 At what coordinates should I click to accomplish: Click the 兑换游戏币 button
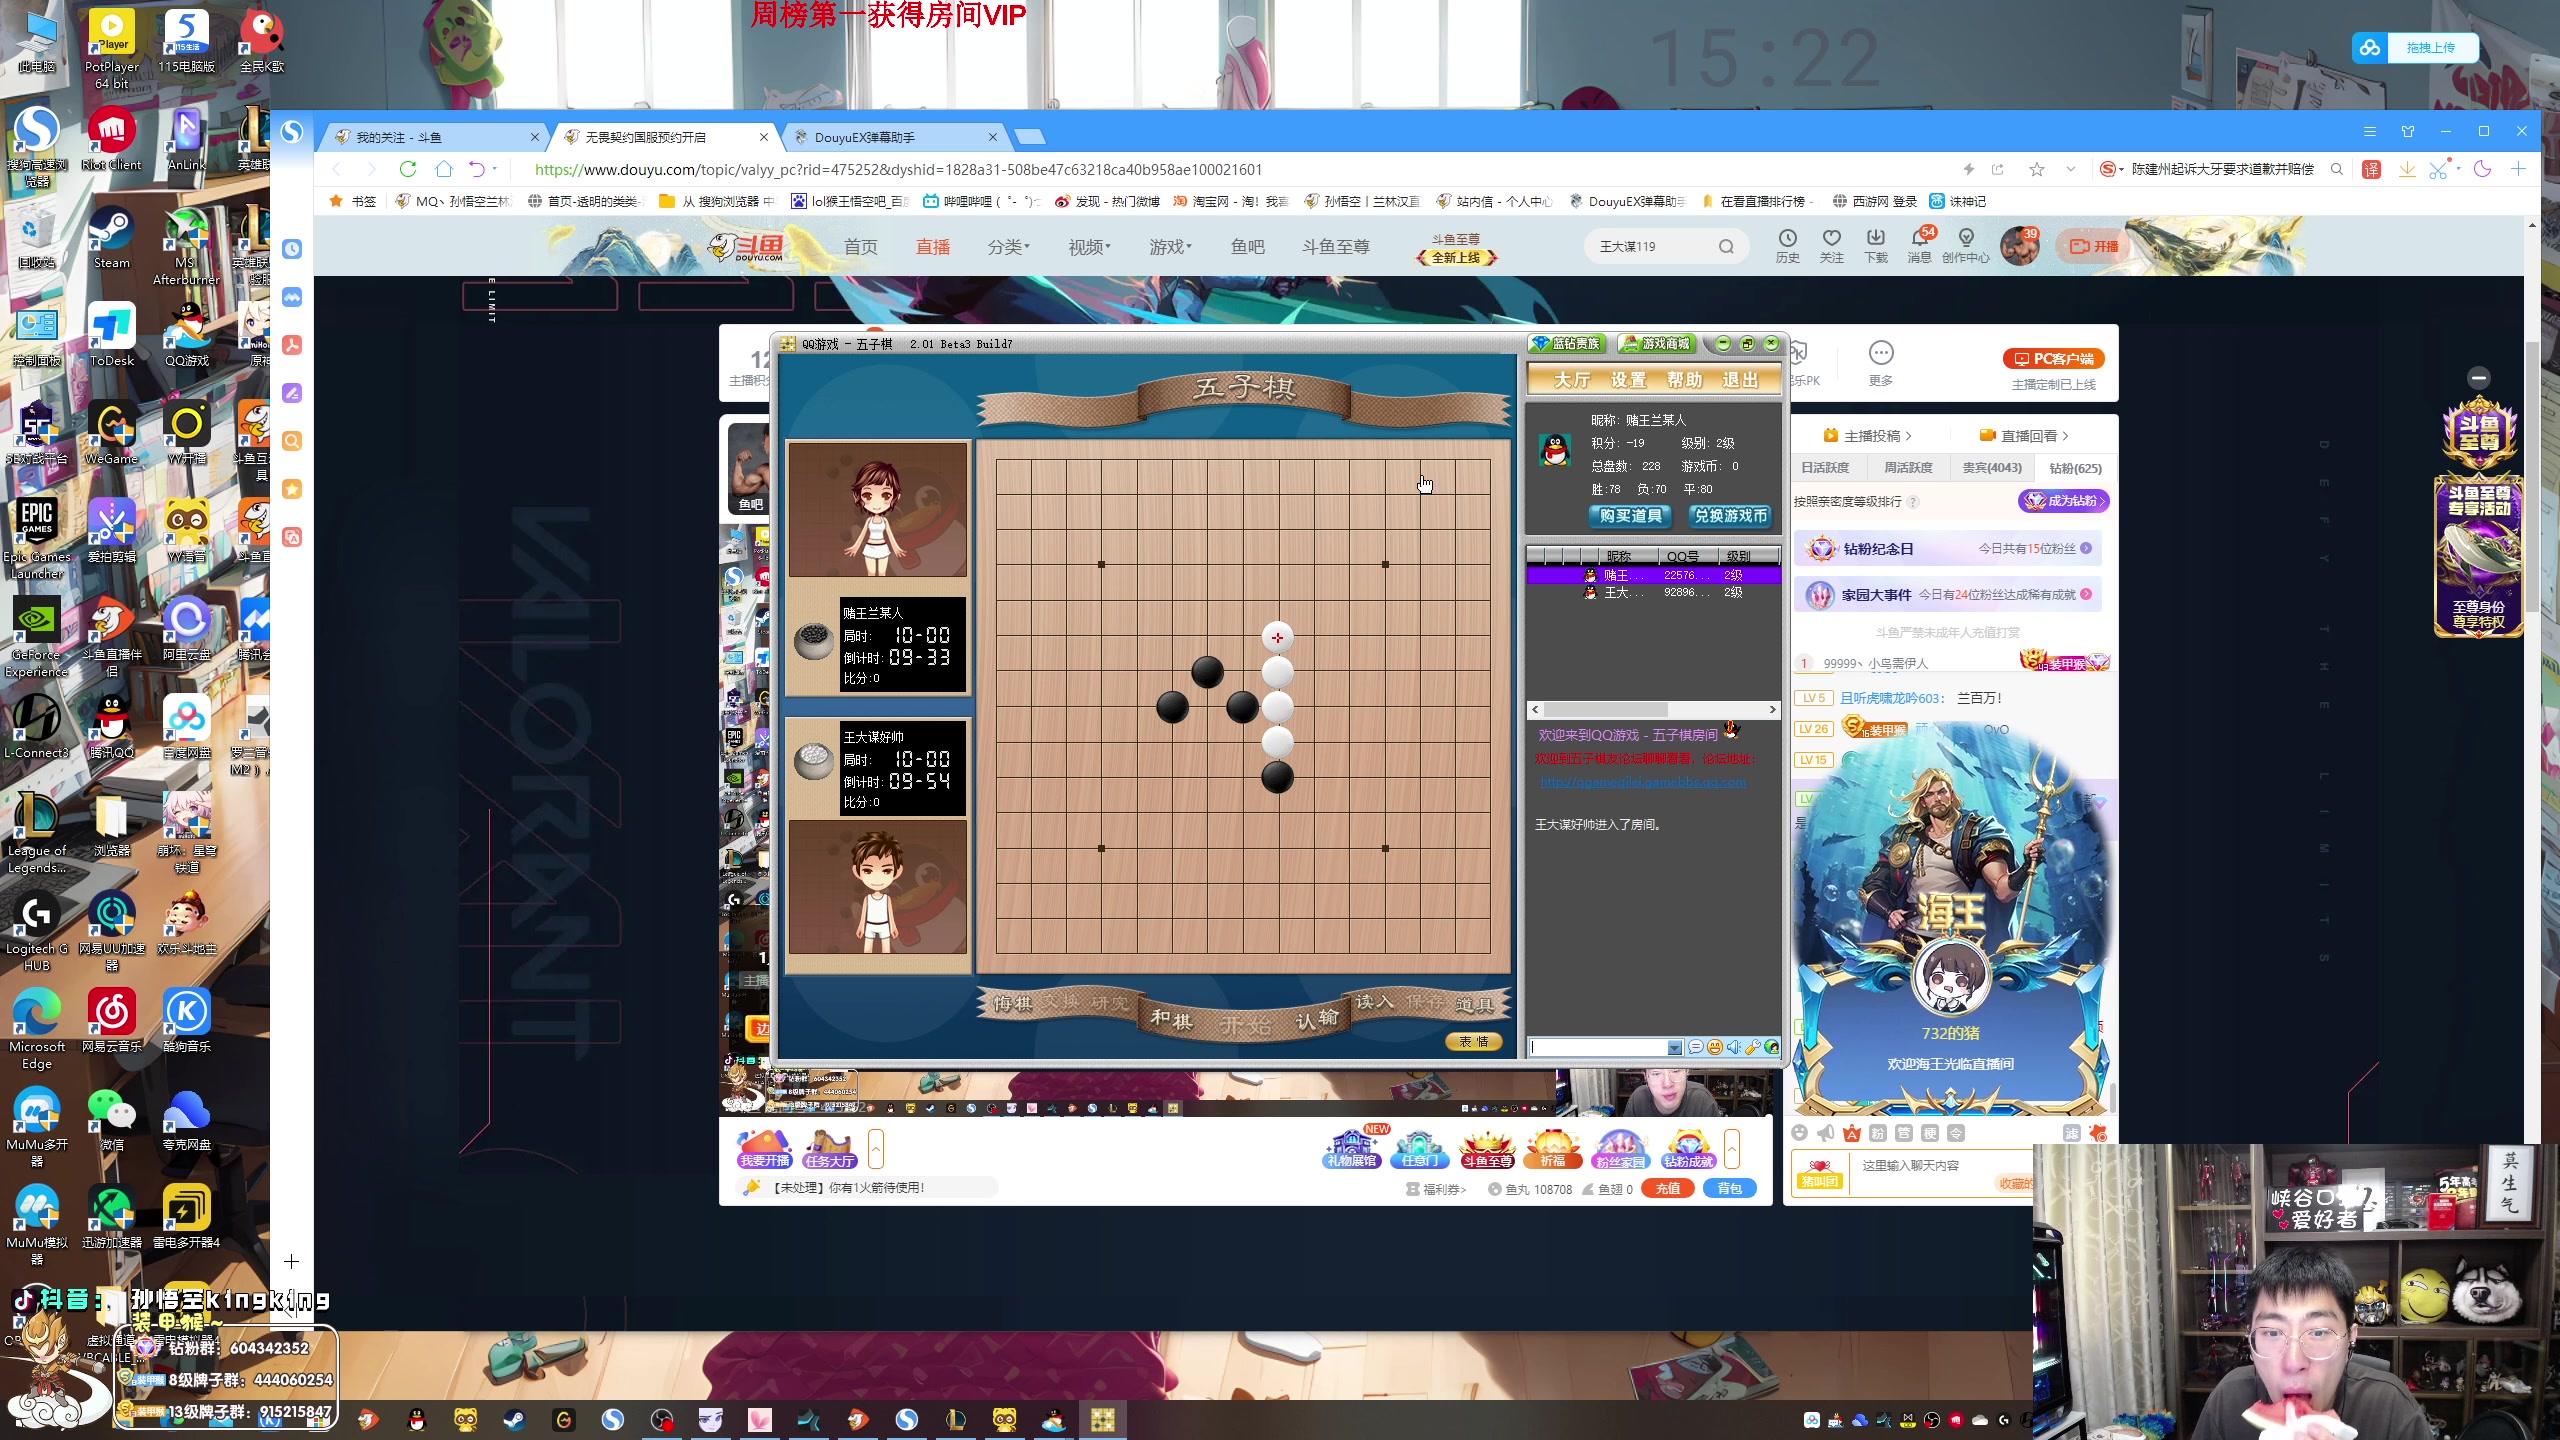click(1731, 516)
